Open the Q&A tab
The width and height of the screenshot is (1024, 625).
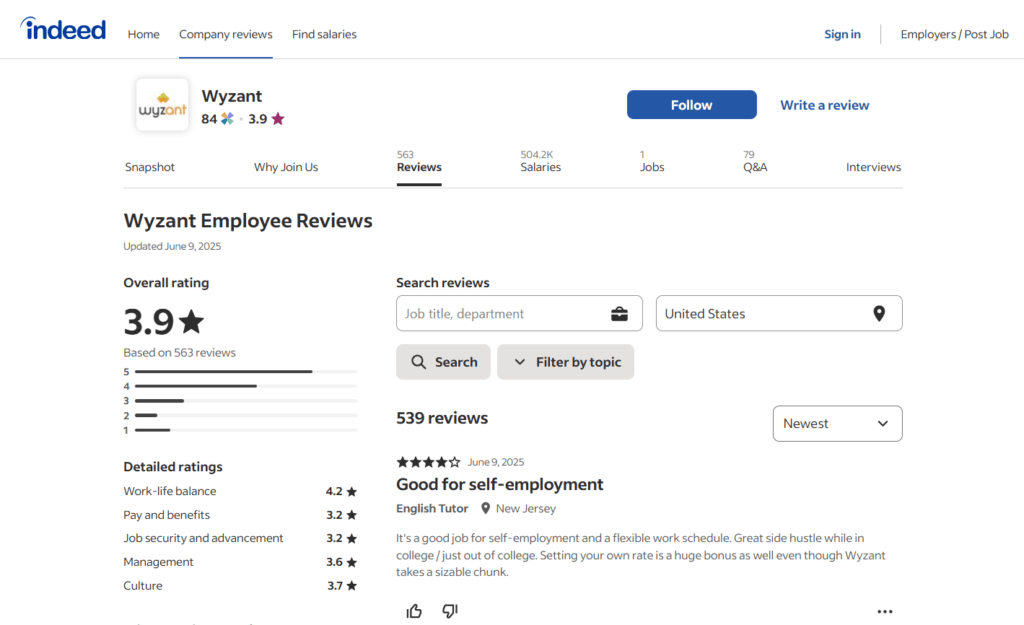point(755,162)
